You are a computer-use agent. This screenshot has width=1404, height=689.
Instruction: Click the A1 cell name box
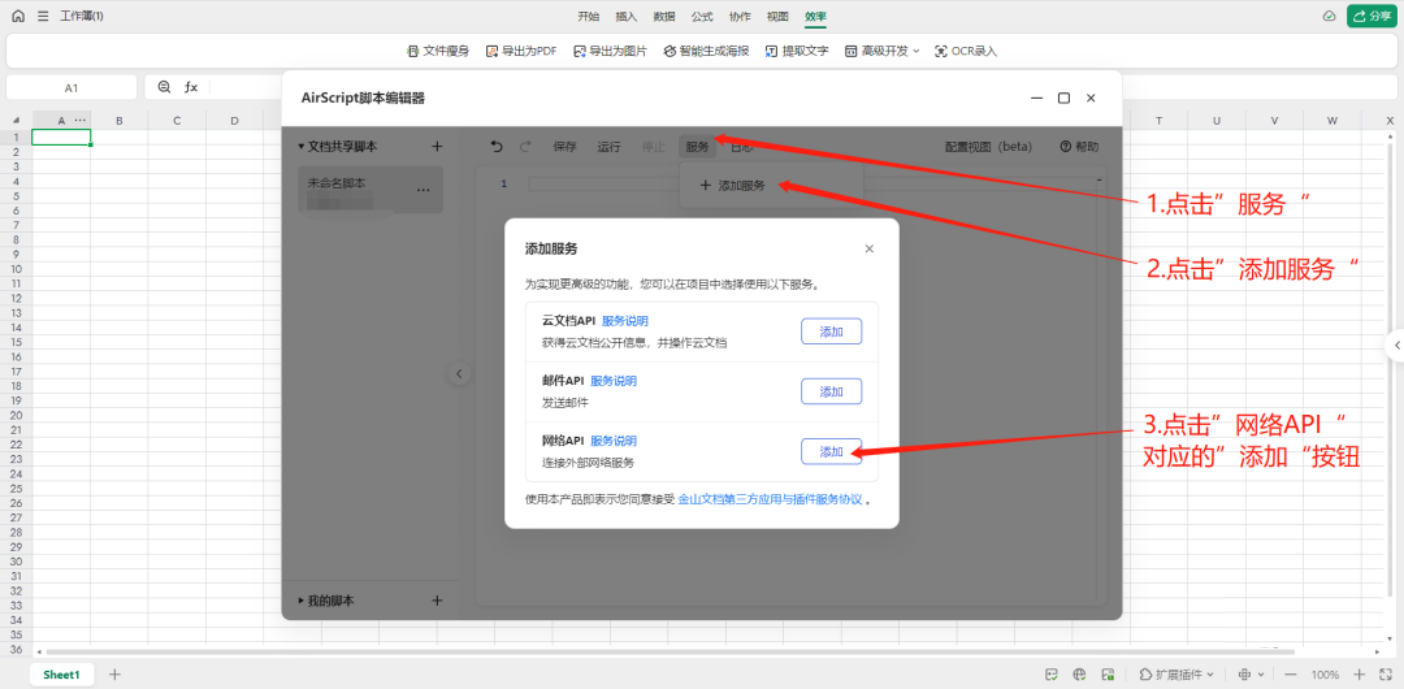[x=71, y=88]
